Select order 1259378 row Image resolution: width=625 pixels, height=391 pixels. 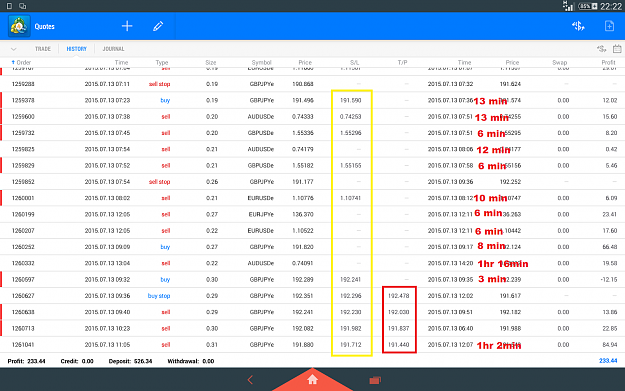point(312,100)
